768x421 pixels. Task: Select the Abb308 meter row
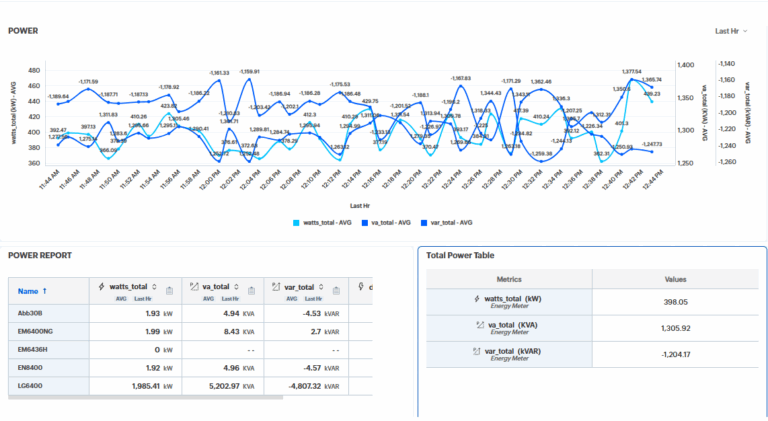30,314
